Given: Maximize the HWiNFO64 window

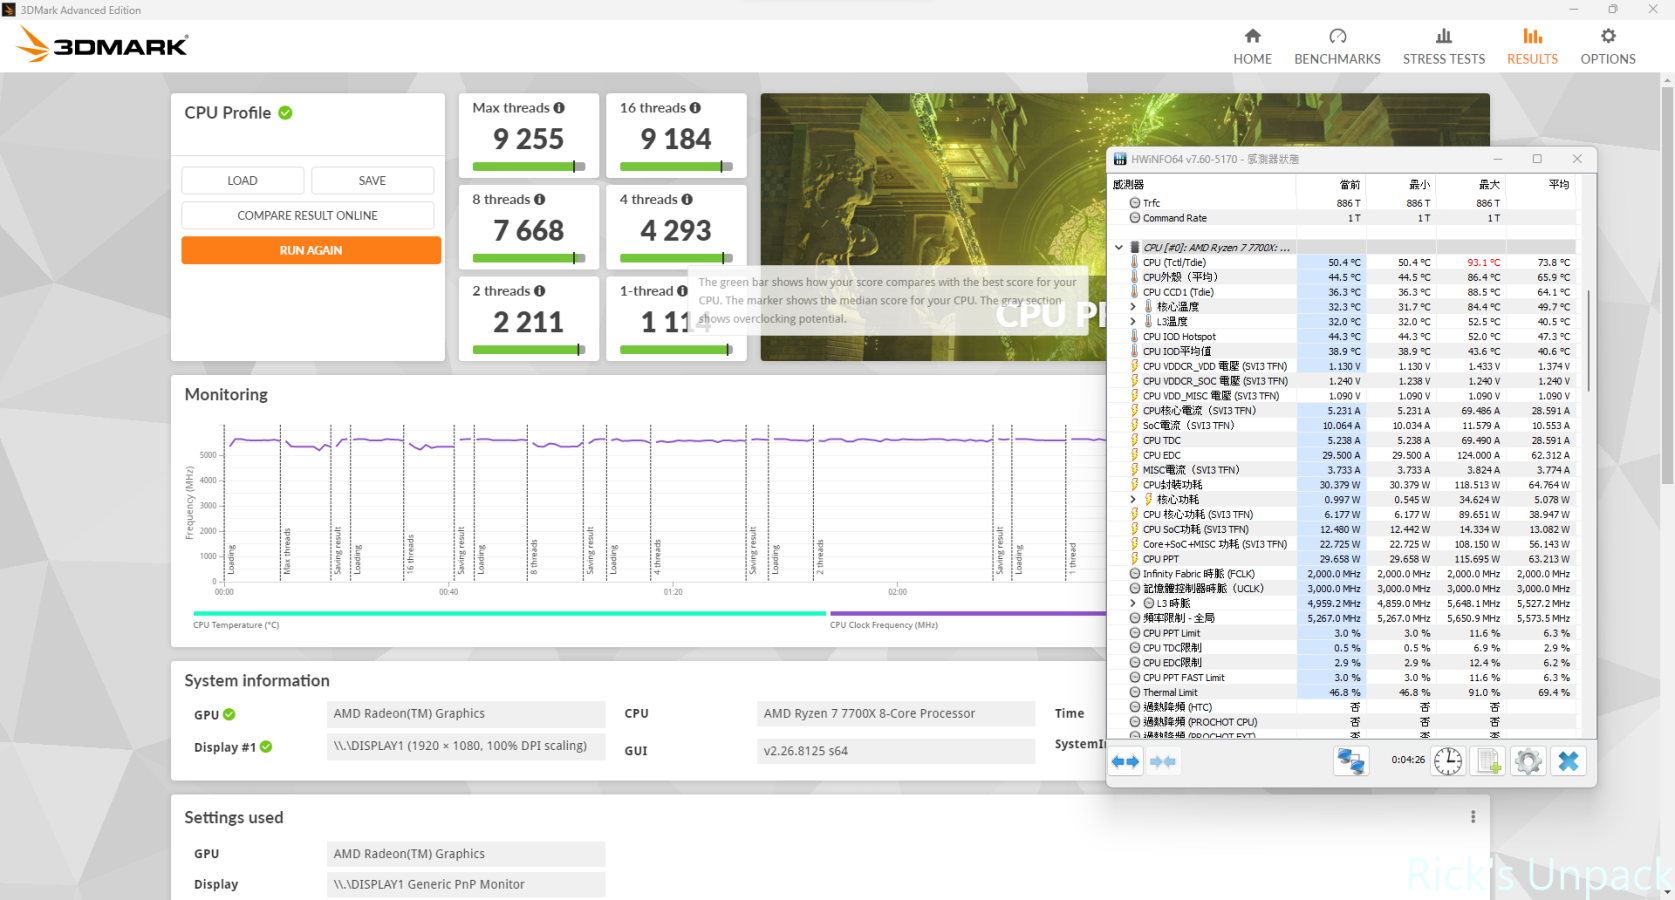Looking at the screenshot, I should pyautogui.click(x=1537, y=159).
